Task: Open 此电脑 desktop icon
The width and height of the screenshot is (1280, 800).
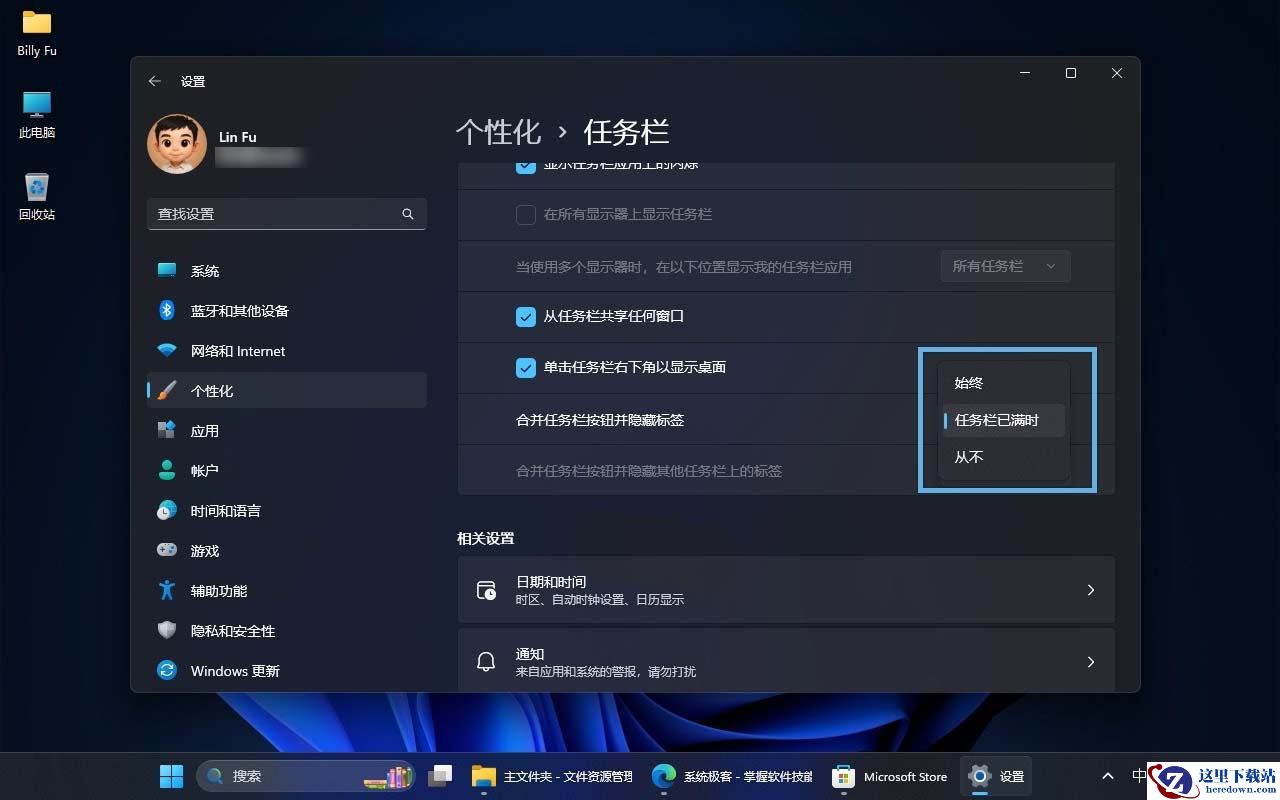Action: point(37,114)
